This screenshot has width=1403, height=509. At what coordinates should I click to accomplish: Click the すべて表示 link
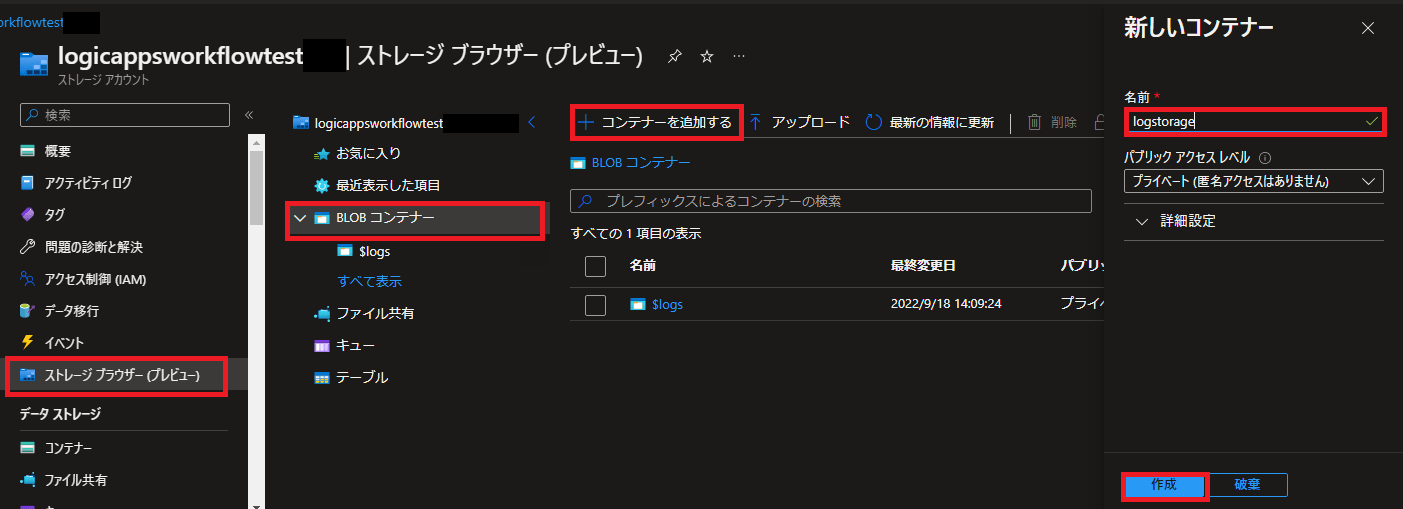coord(370,282)
